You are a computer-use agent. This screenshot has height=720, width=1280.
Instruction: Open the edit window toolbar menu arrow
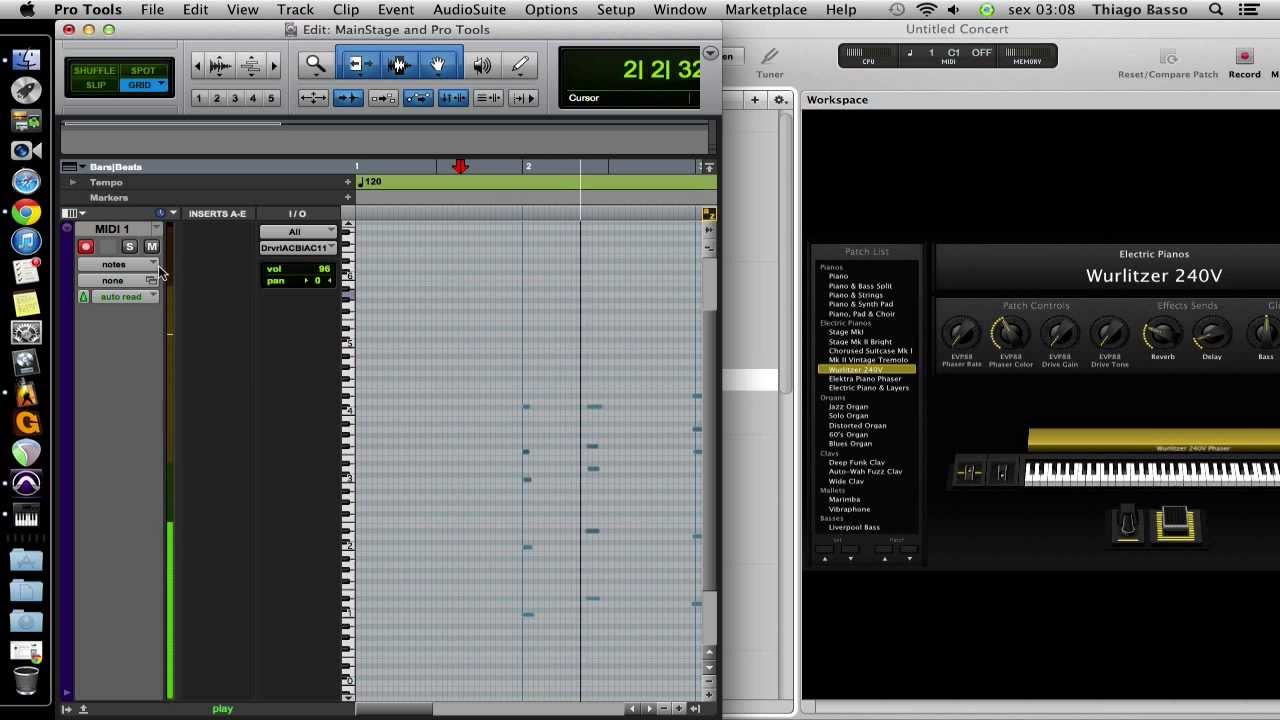[x=710, y=53]
